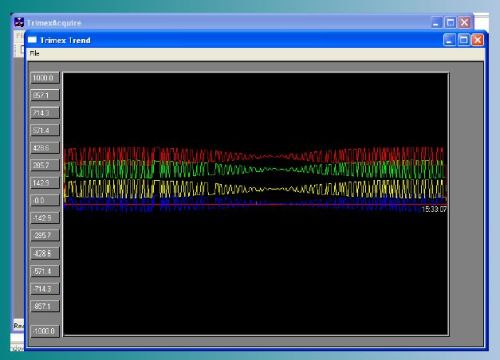Close the Trimex Trend window

[x=478, y=40]
